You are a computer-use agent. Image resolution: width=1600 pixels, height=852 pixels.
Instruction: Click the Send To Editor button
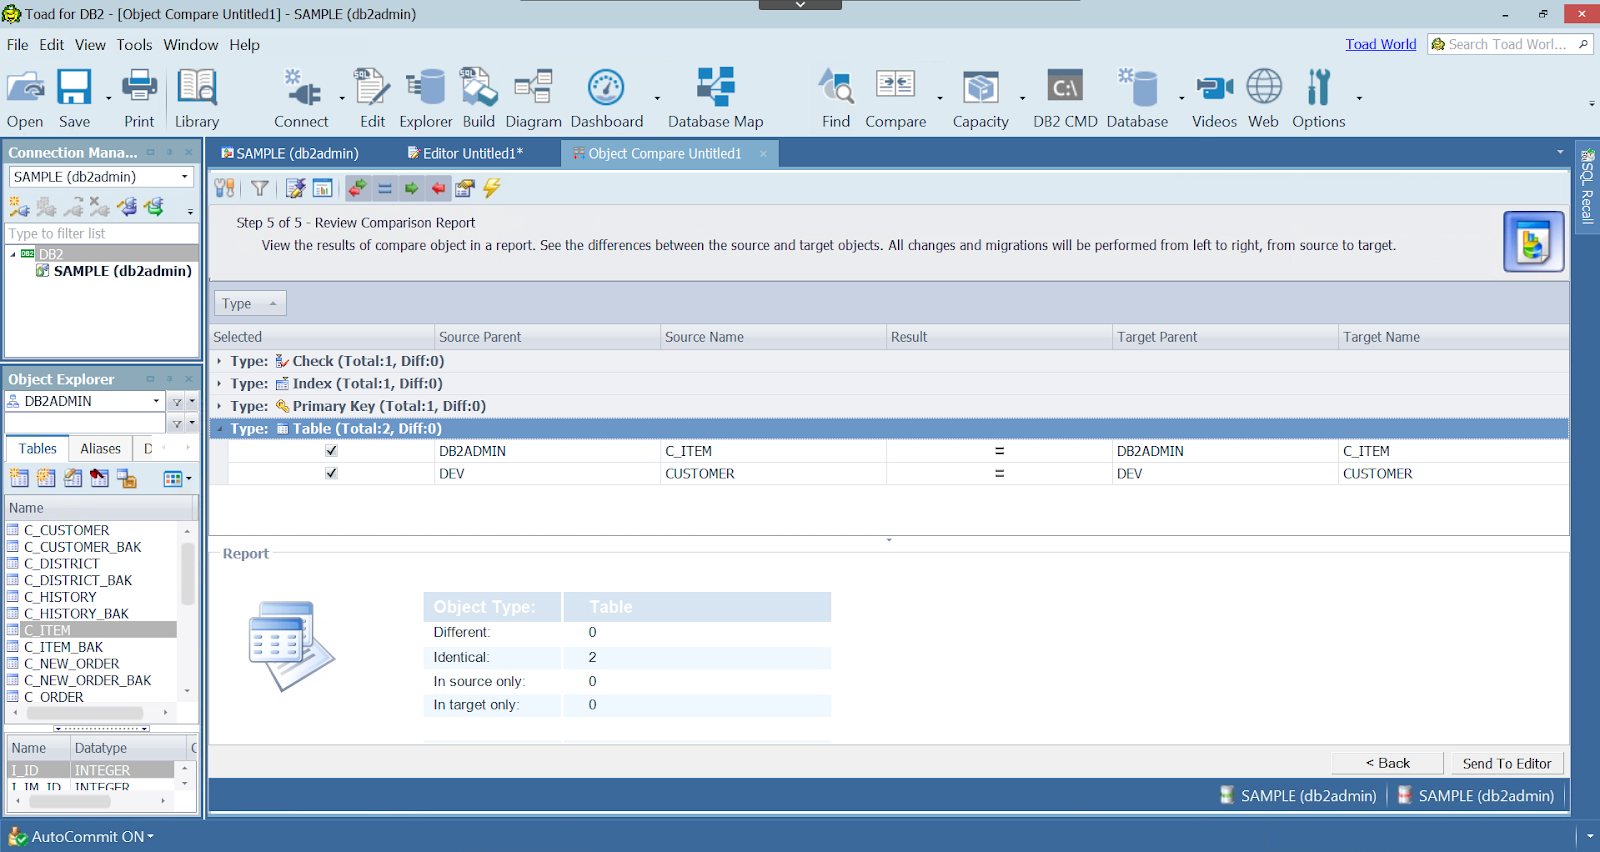(x=1507, y=763)
